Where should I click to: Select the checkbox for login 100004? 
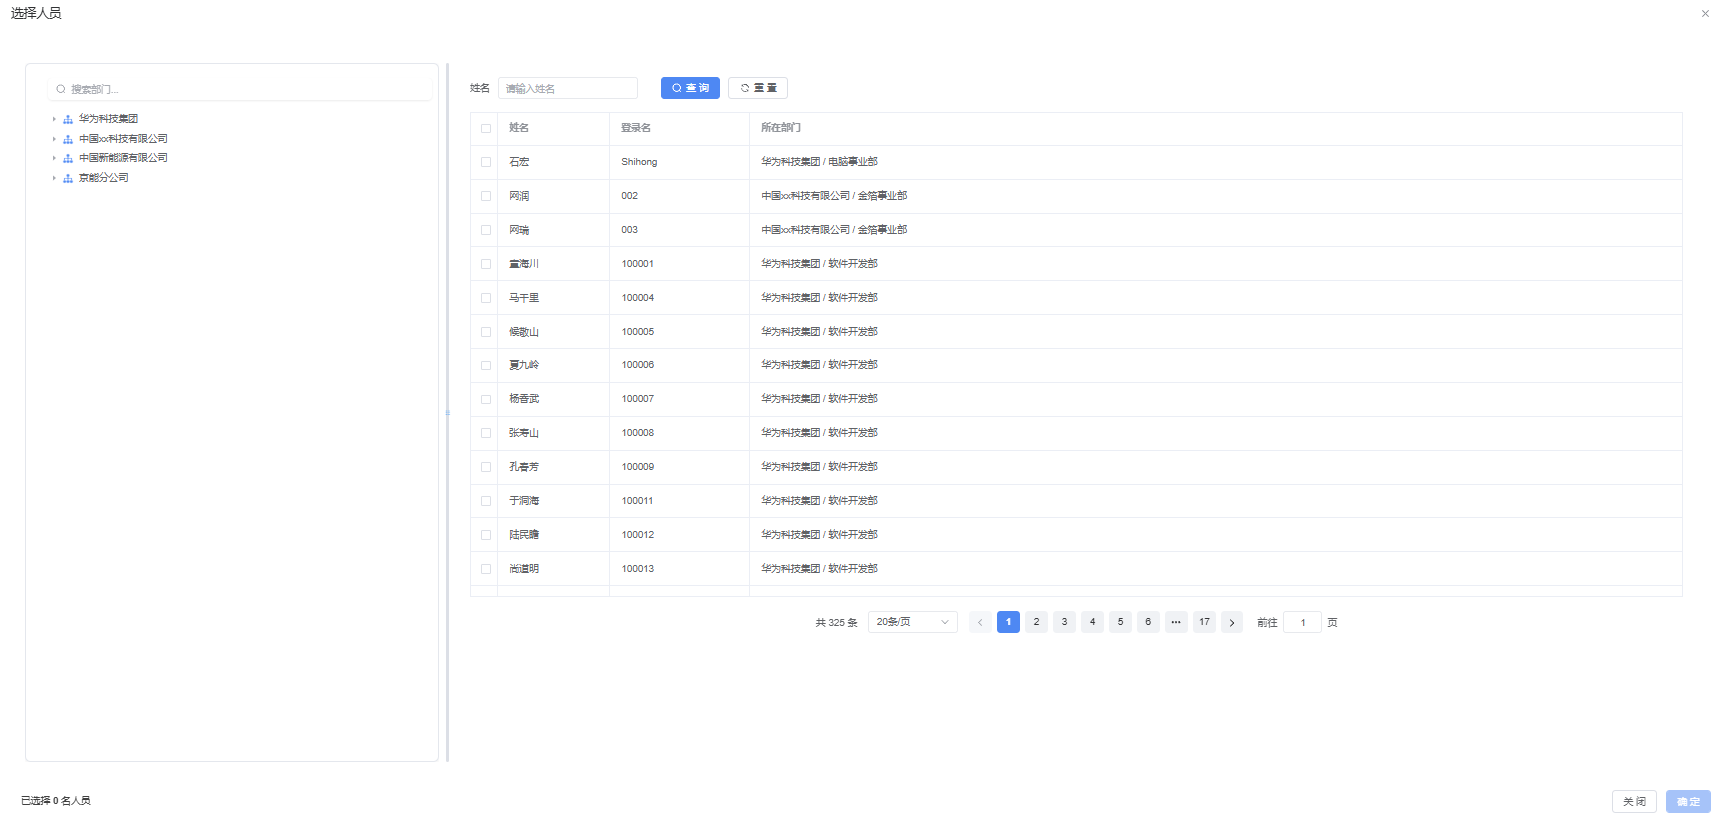pyautogui.click(x=486, y=298)
